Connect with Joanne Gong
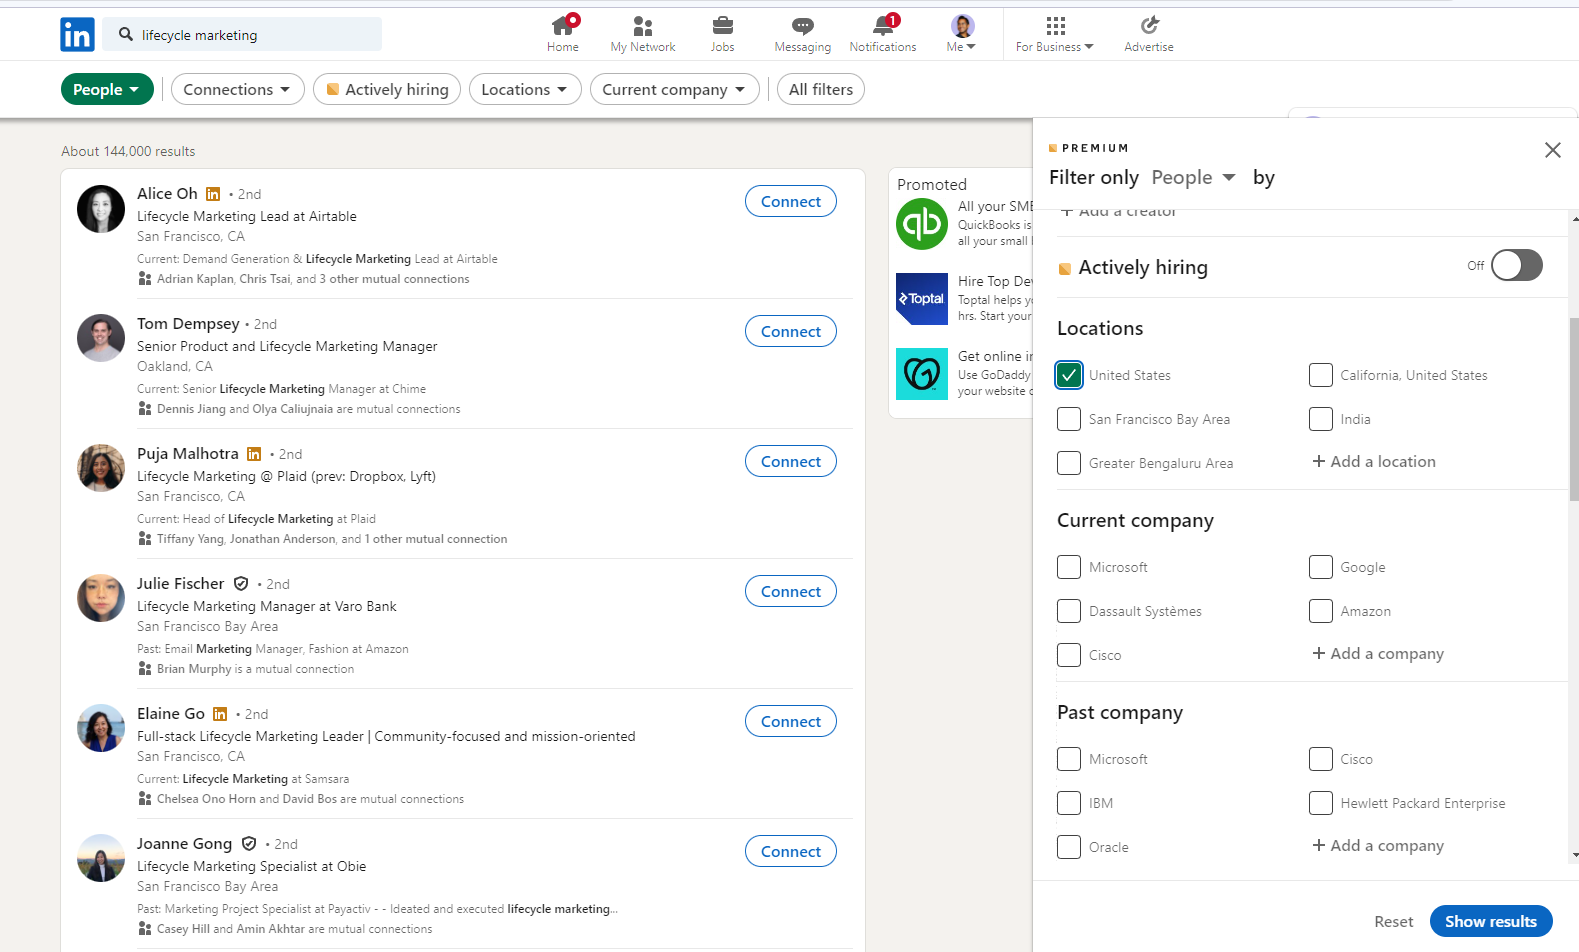The height and width of the screenshot is (952, 1579). [791, 851]
